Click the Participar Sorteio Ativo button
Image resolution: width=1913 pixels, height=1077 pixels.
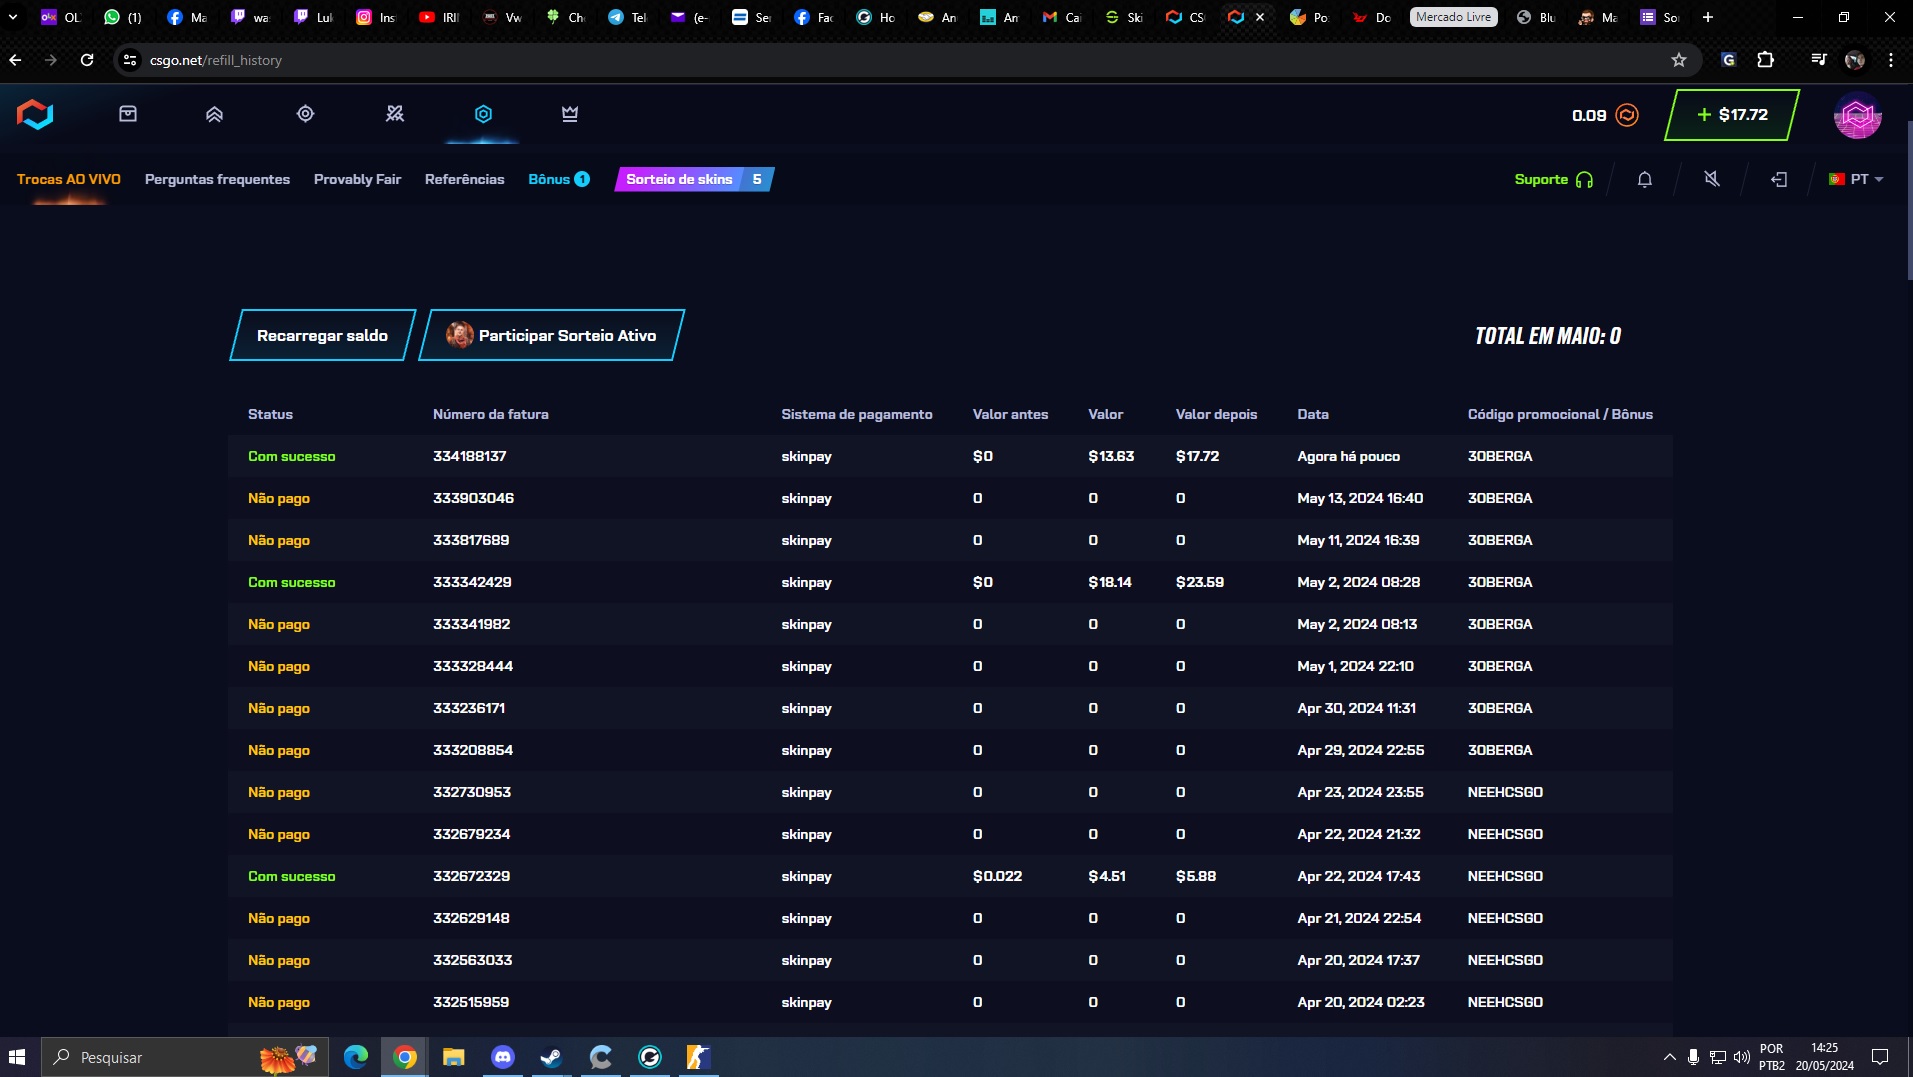pyautogui.click(x=552, y=336)
